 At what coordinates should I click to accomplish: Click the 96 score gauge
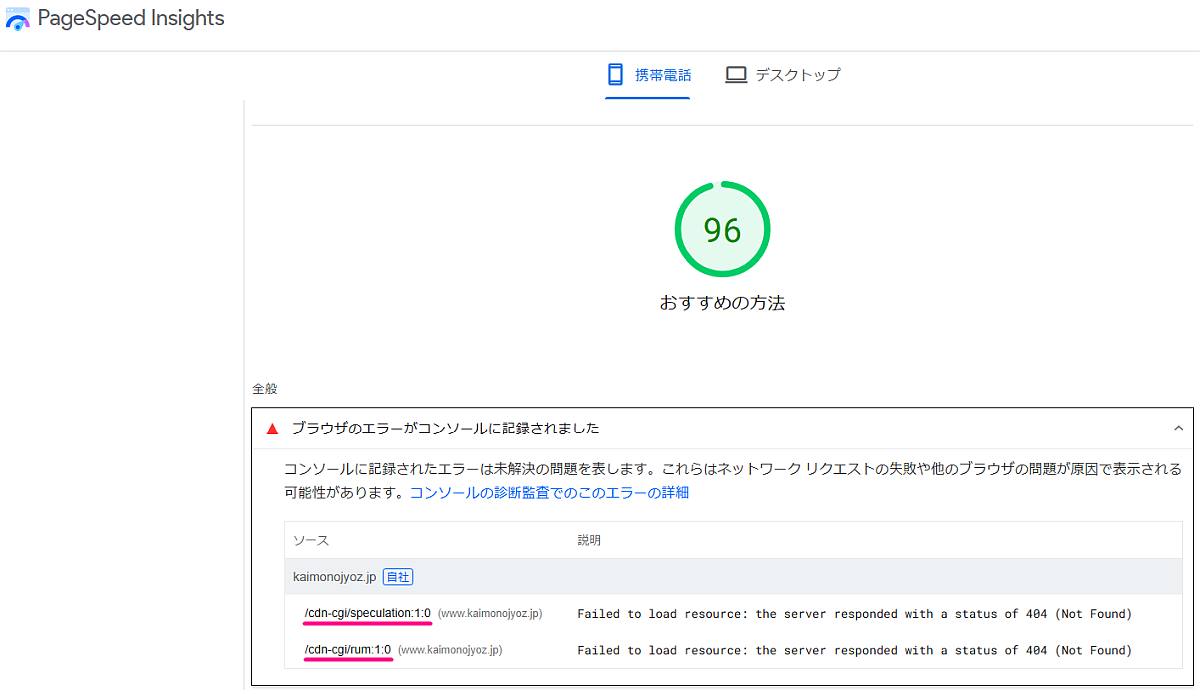click(x=722, y=230)
